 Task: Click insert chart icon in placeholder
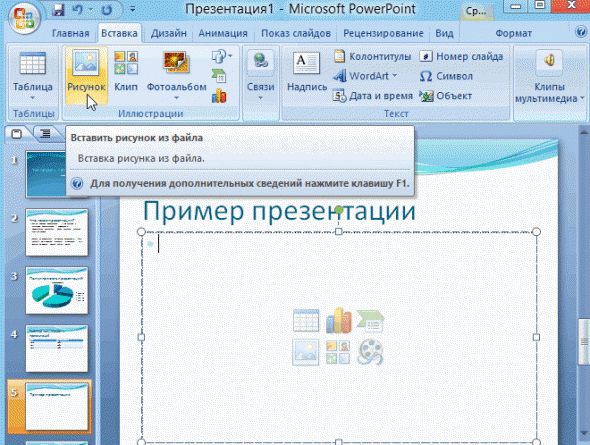(339, 320)
